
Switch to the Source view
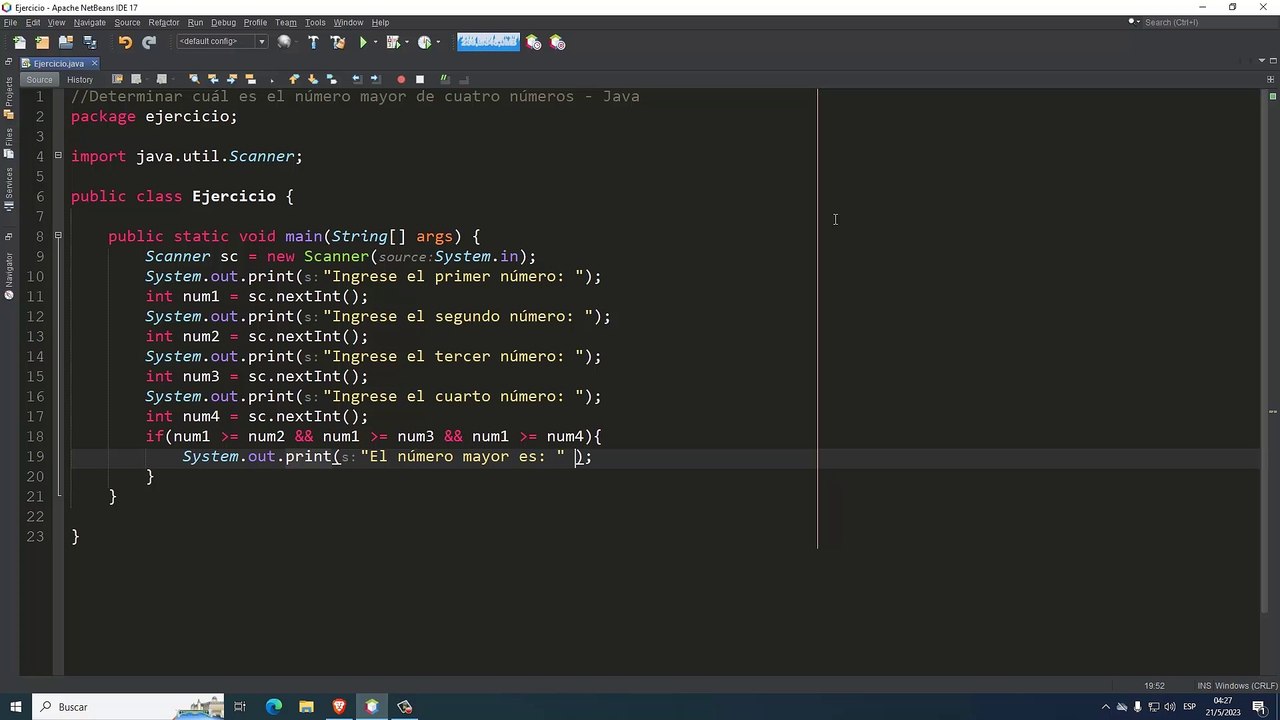[39, 79]
